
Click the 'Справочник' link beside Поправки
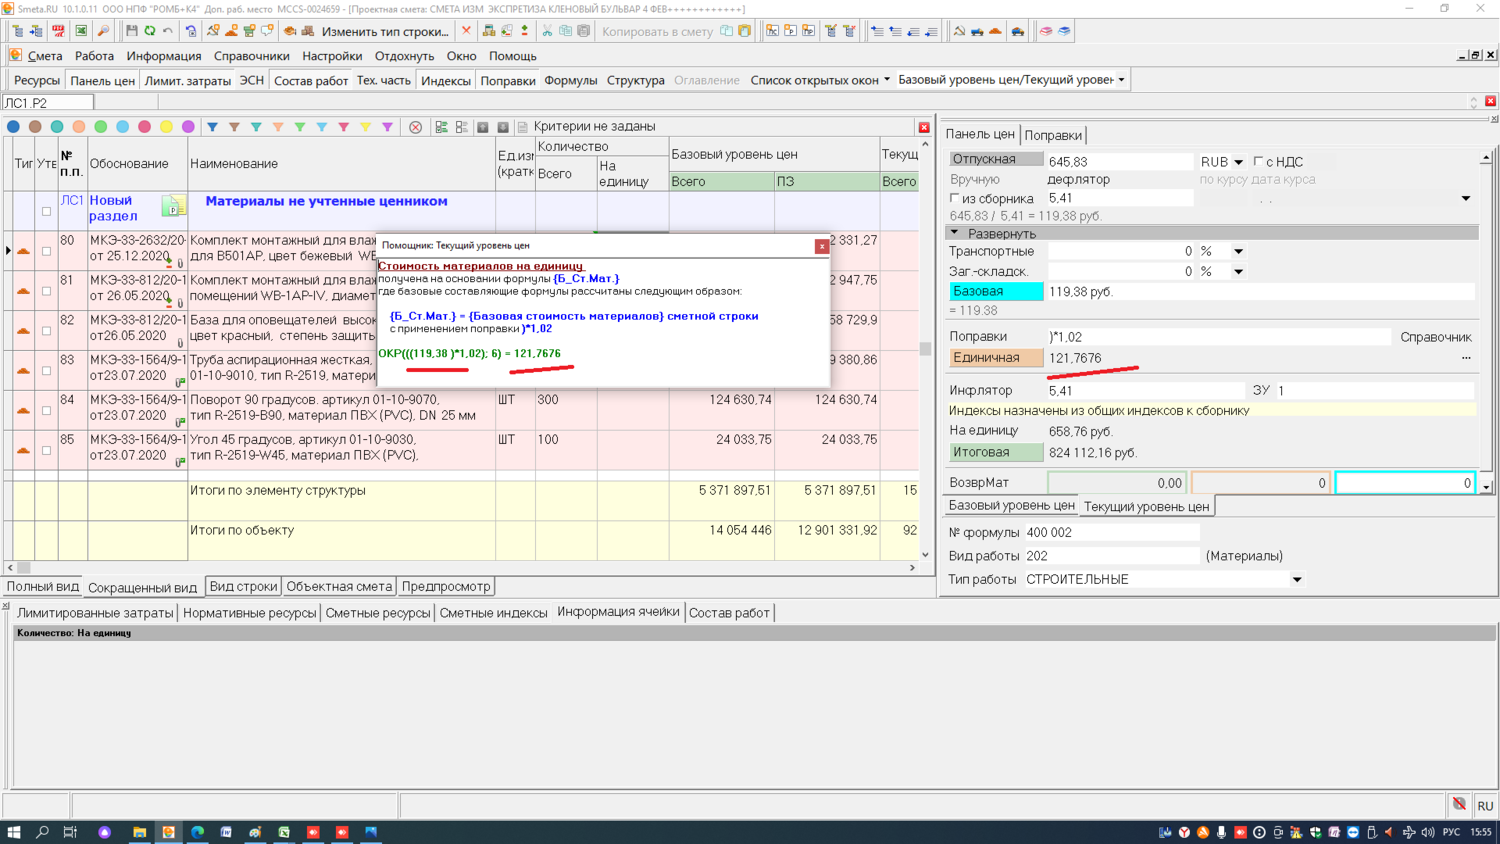(1435, 337)
